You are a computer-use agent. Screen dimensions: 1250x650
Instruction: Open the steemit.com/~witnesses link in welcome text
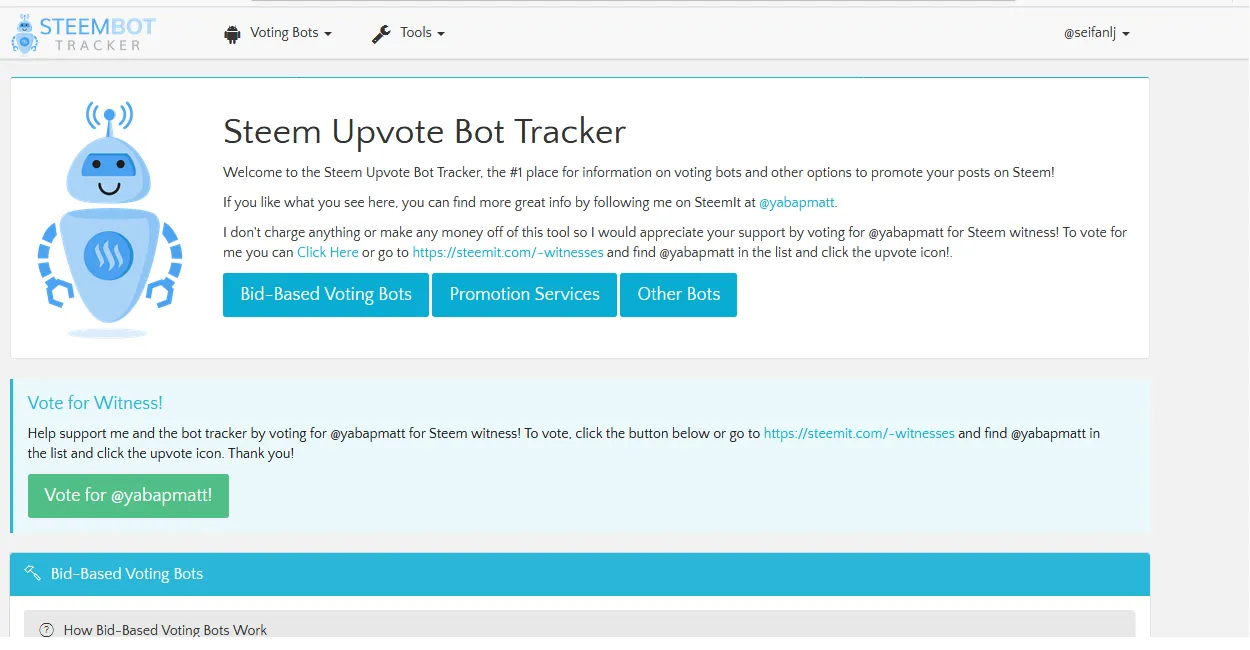pyautogui.click(x=508, y=252)
